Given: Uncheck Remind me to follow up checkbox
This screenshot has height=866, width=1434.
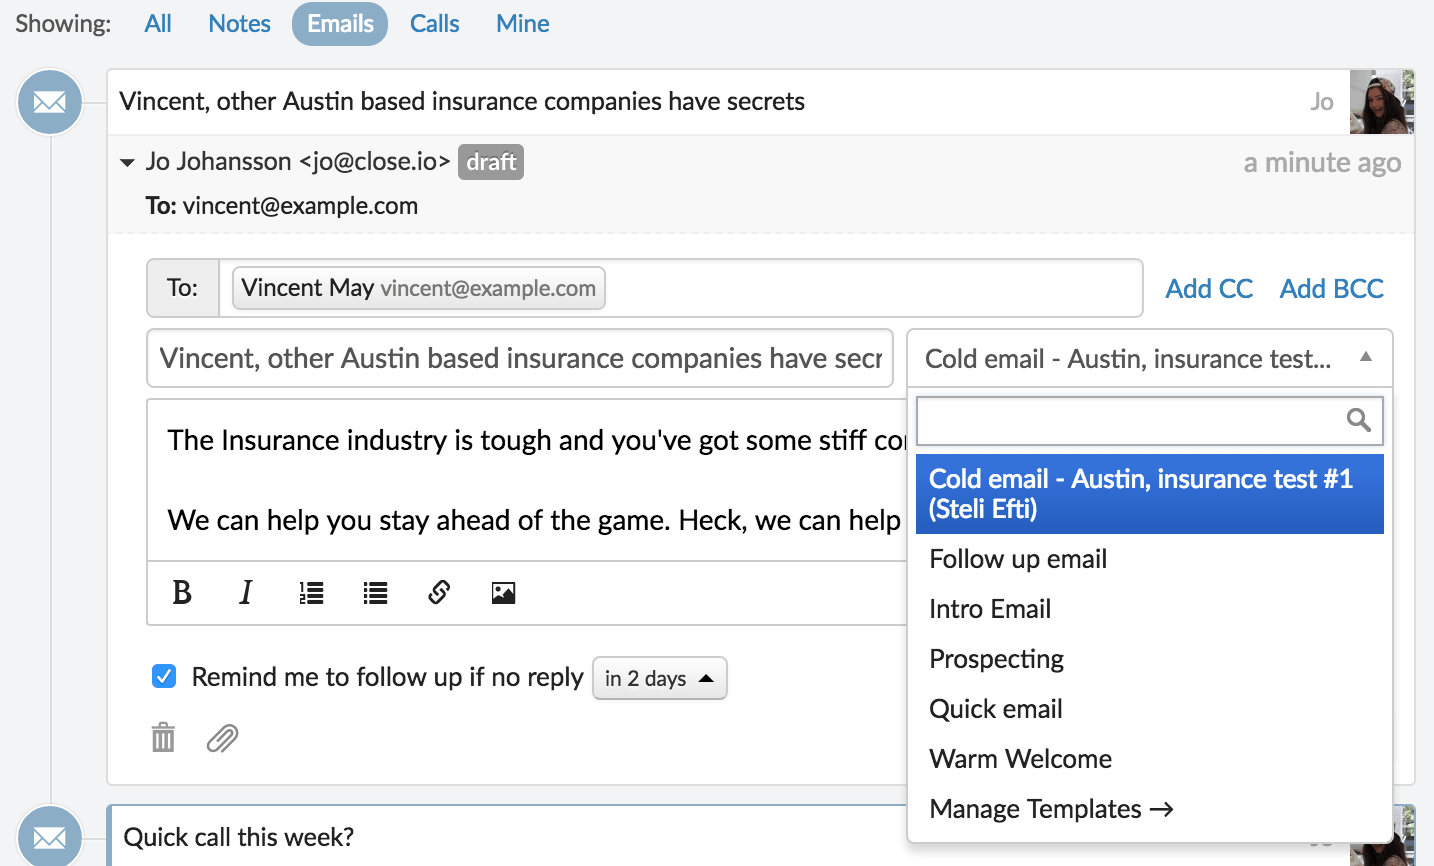Looking at the screenshot, I should tap(164, 677).
